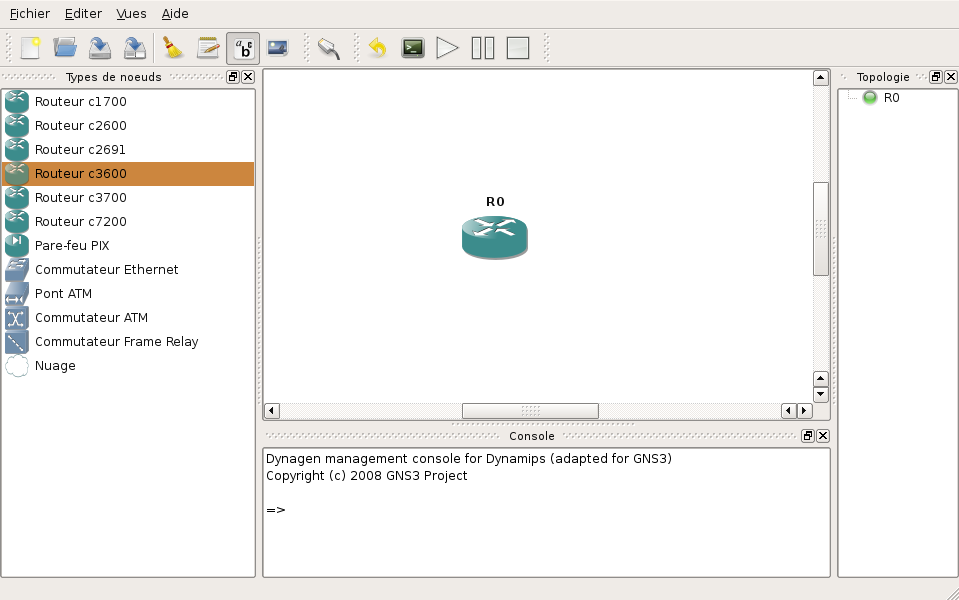The height and width of the screenshot is (600, 959).
Task: Select Routeur c7200 node type
Action: click(x=128, y=221)
